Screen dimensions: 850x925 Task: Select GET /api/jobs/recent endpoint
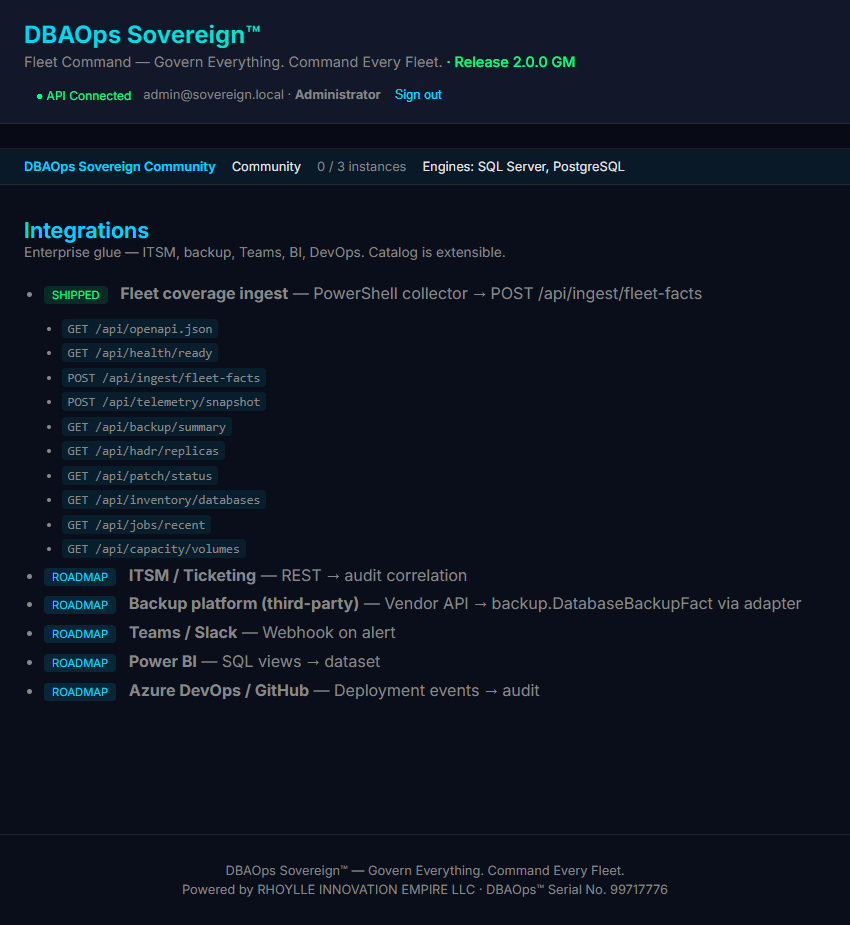(136, 524)
